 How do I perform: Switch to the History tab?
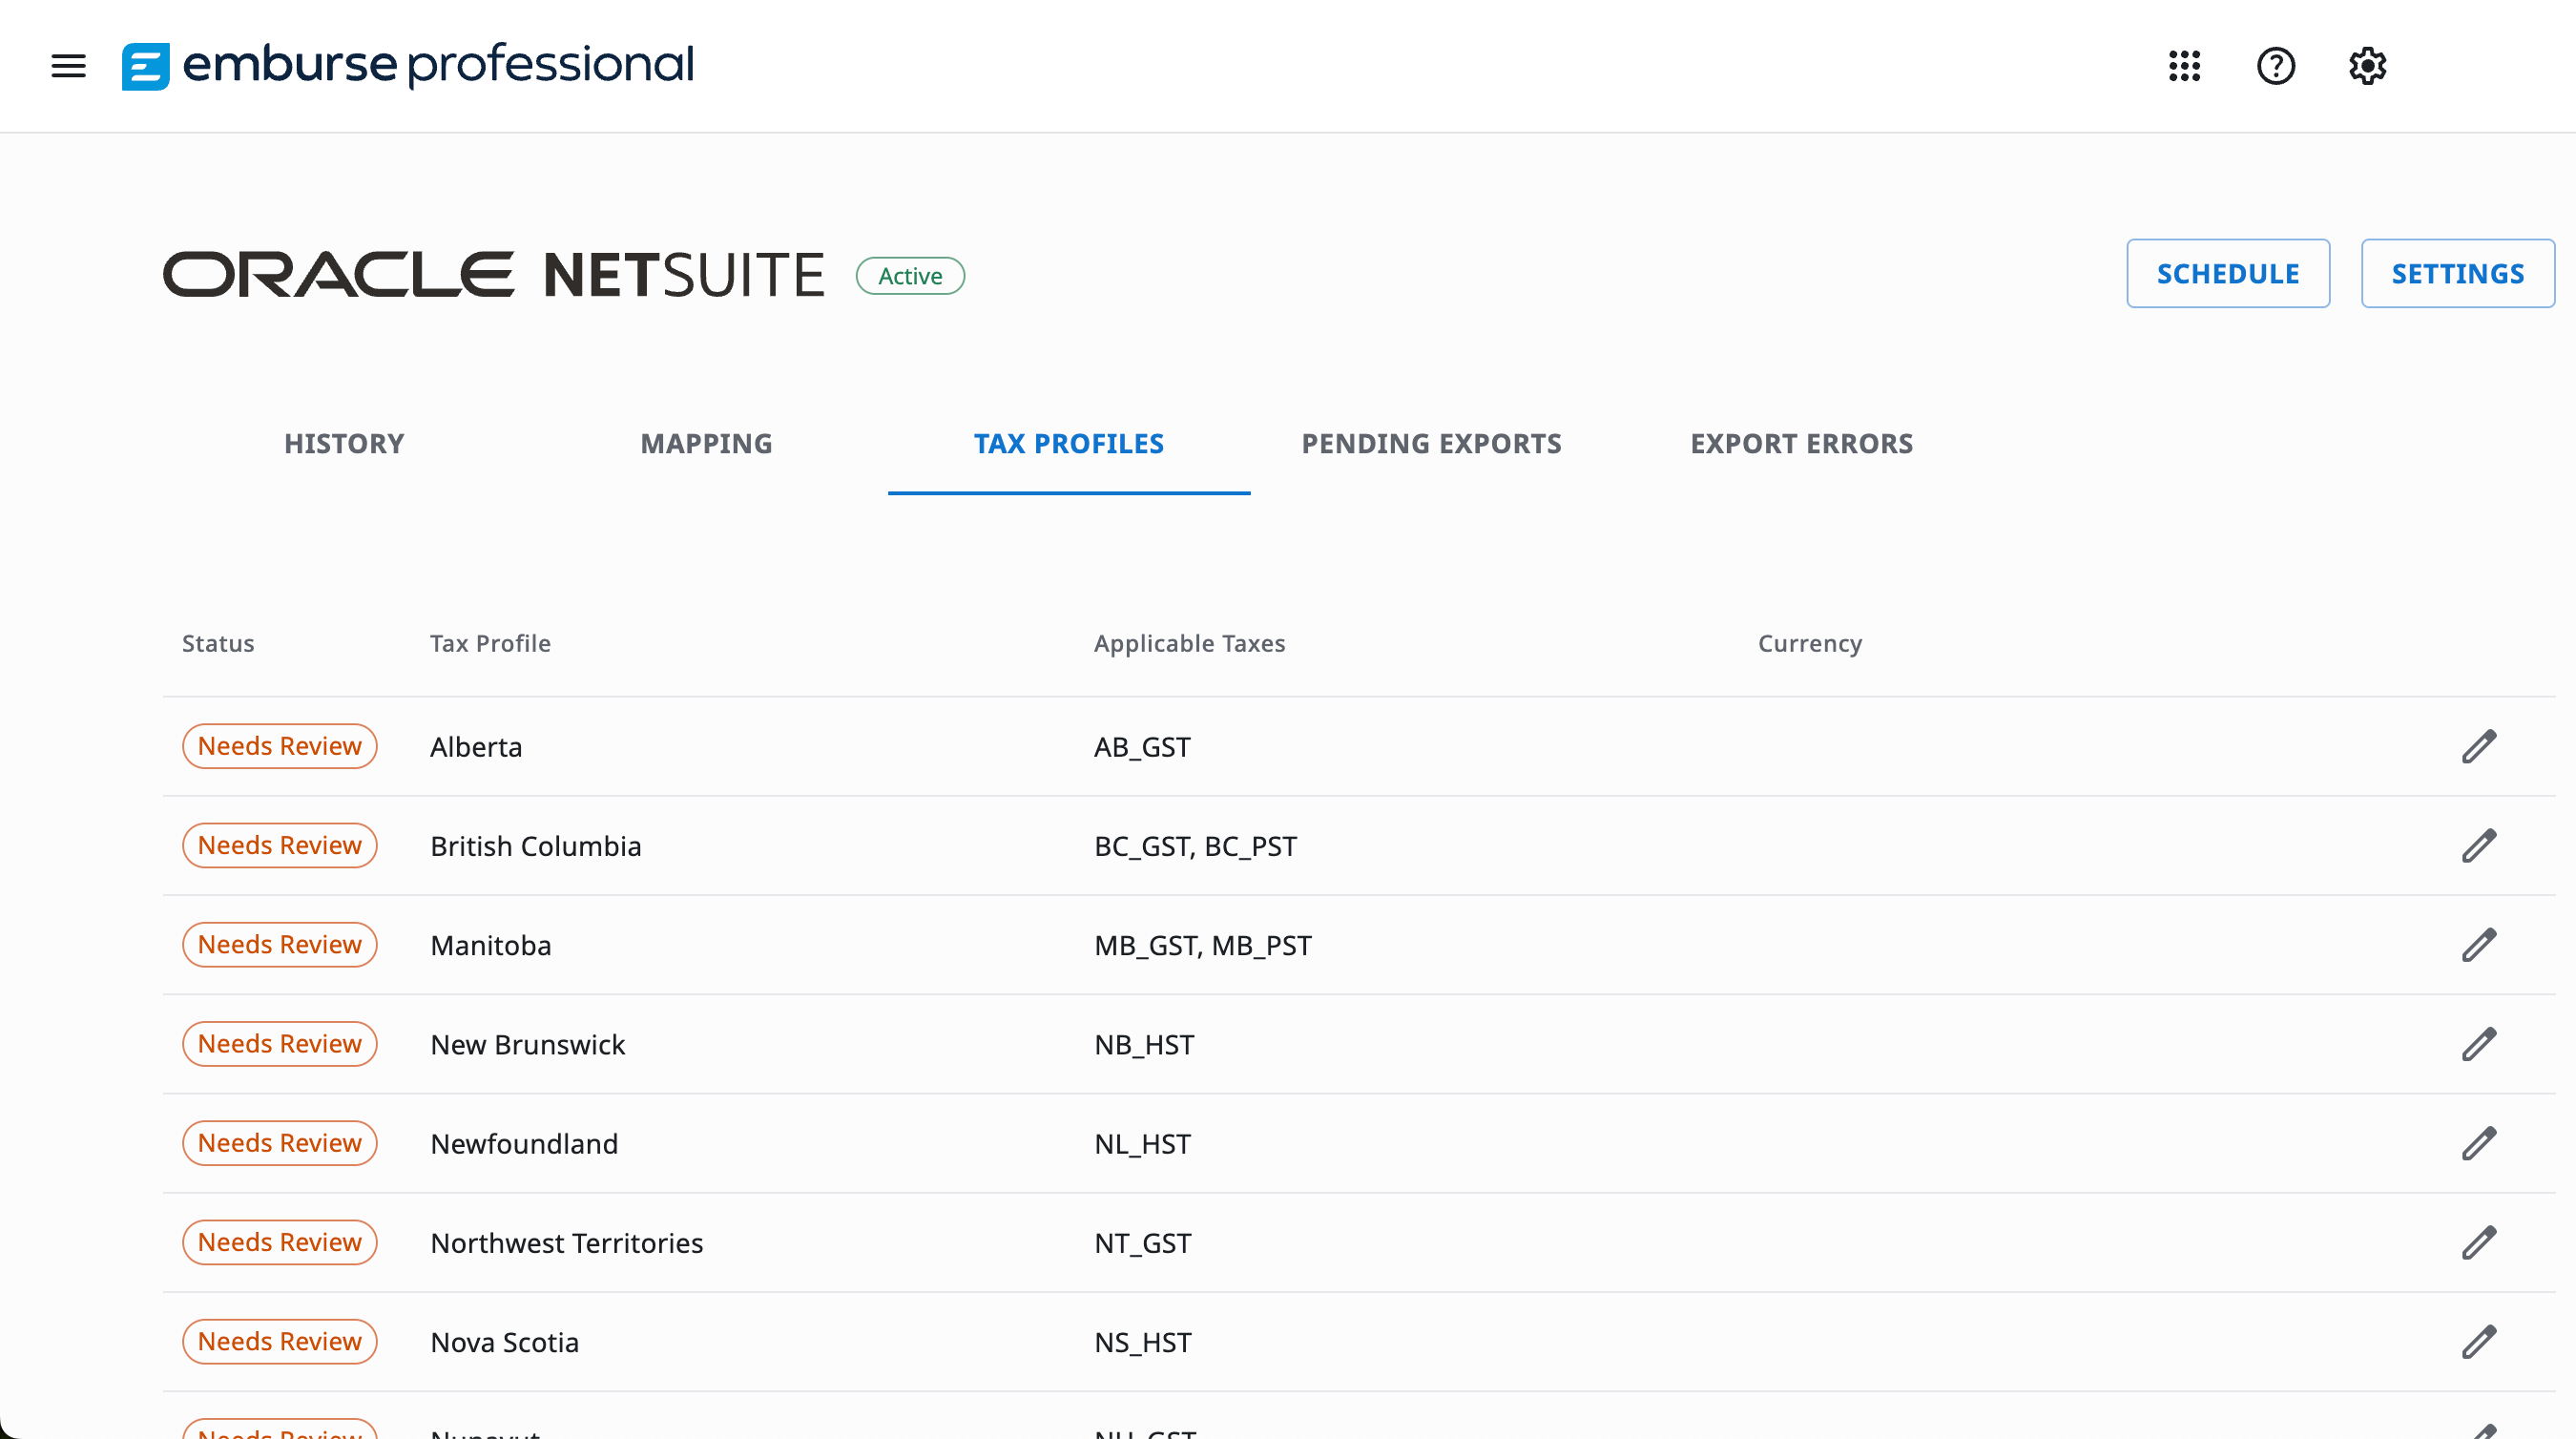(344, 444)
